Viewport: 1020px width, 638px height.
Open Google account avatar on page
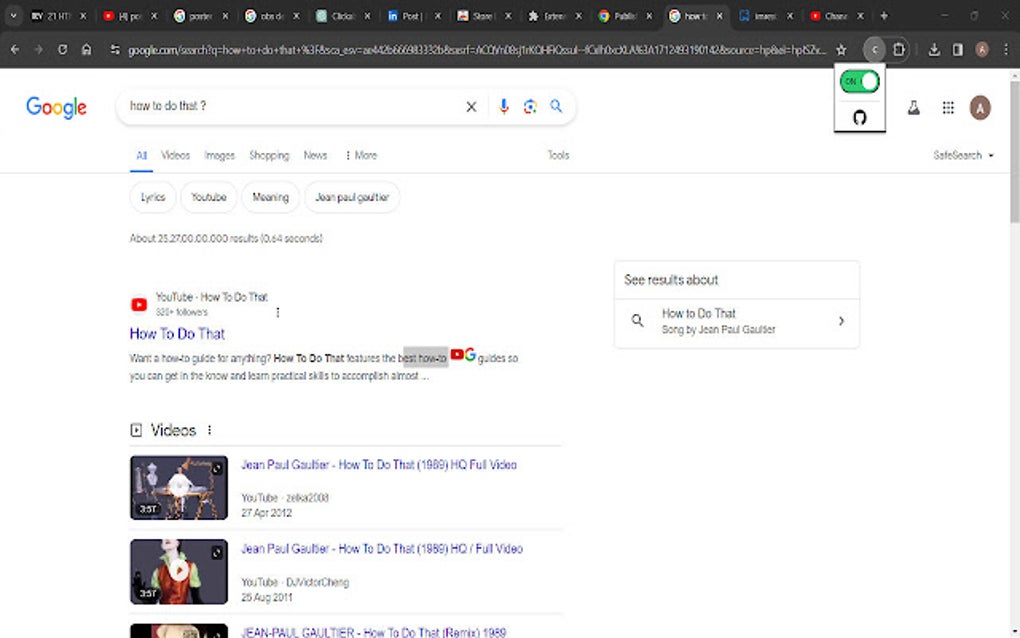(x=980, y=108)
